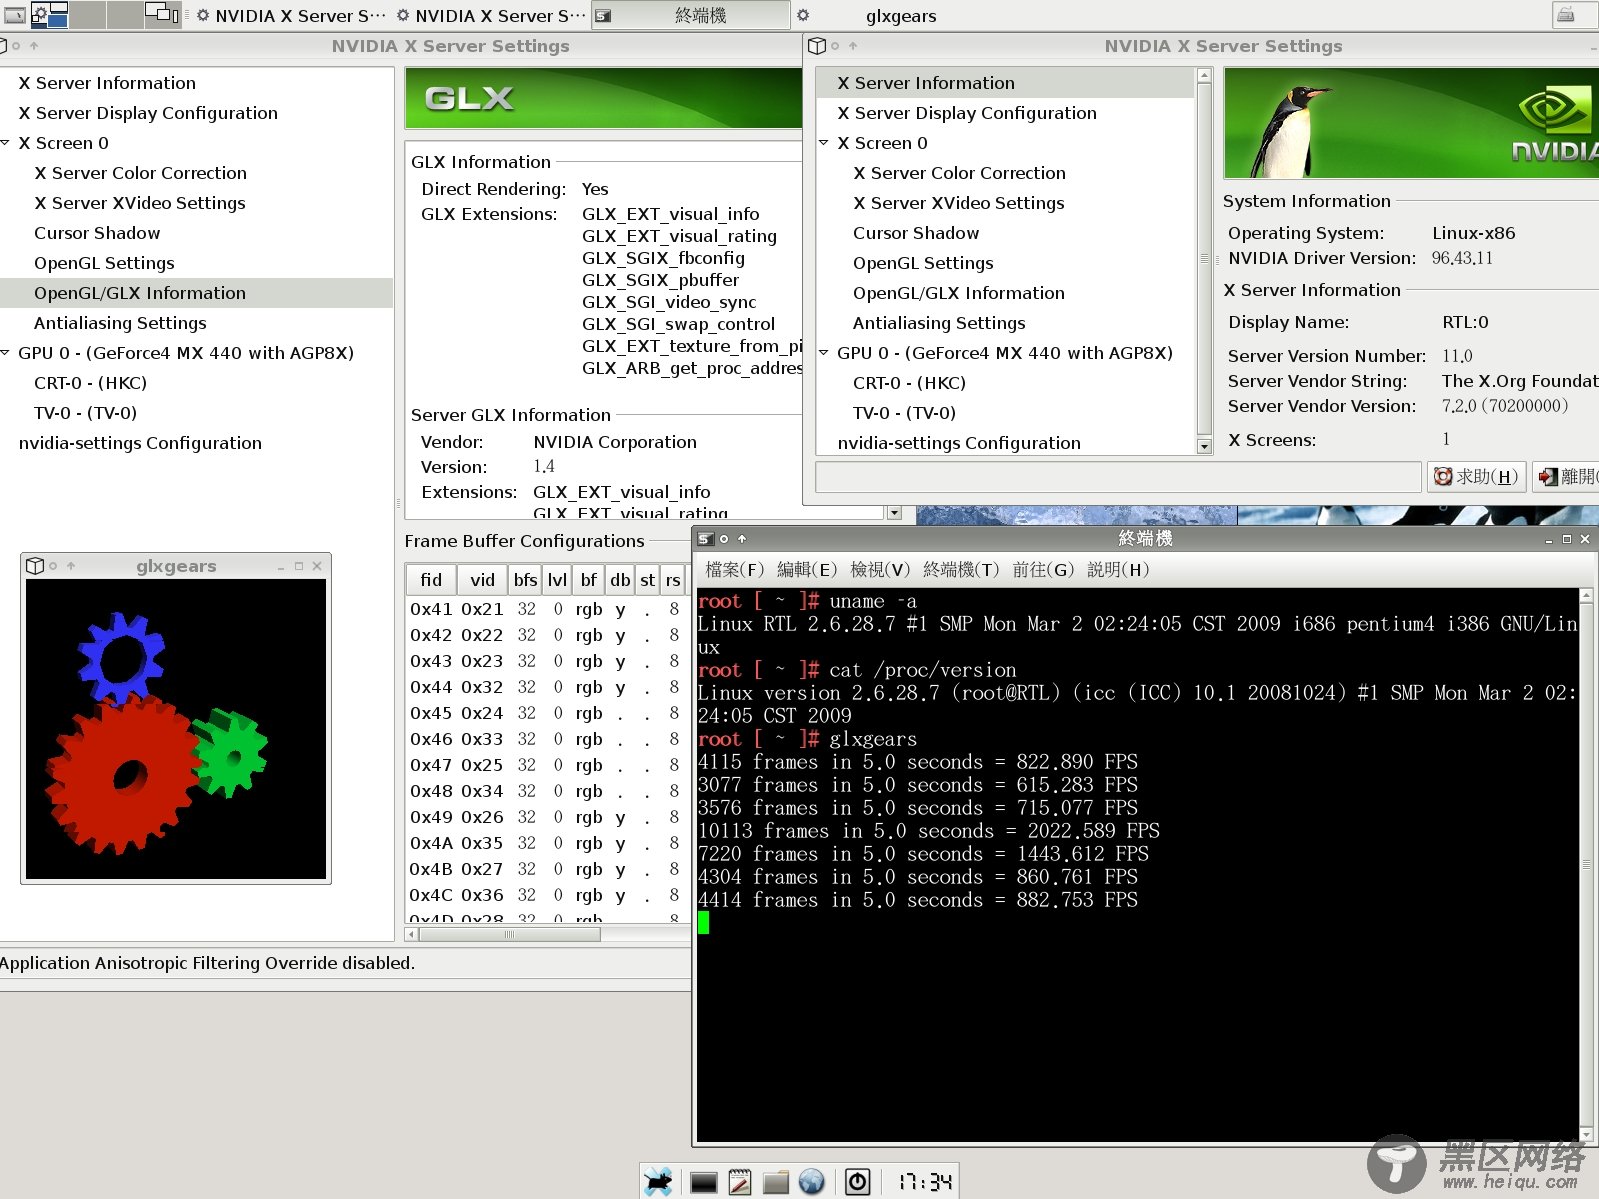This screenshot has height=1199, width=1599.
Task: Collapse X Screen 0 in the GLX window tree
Action: tap(6, 143)
